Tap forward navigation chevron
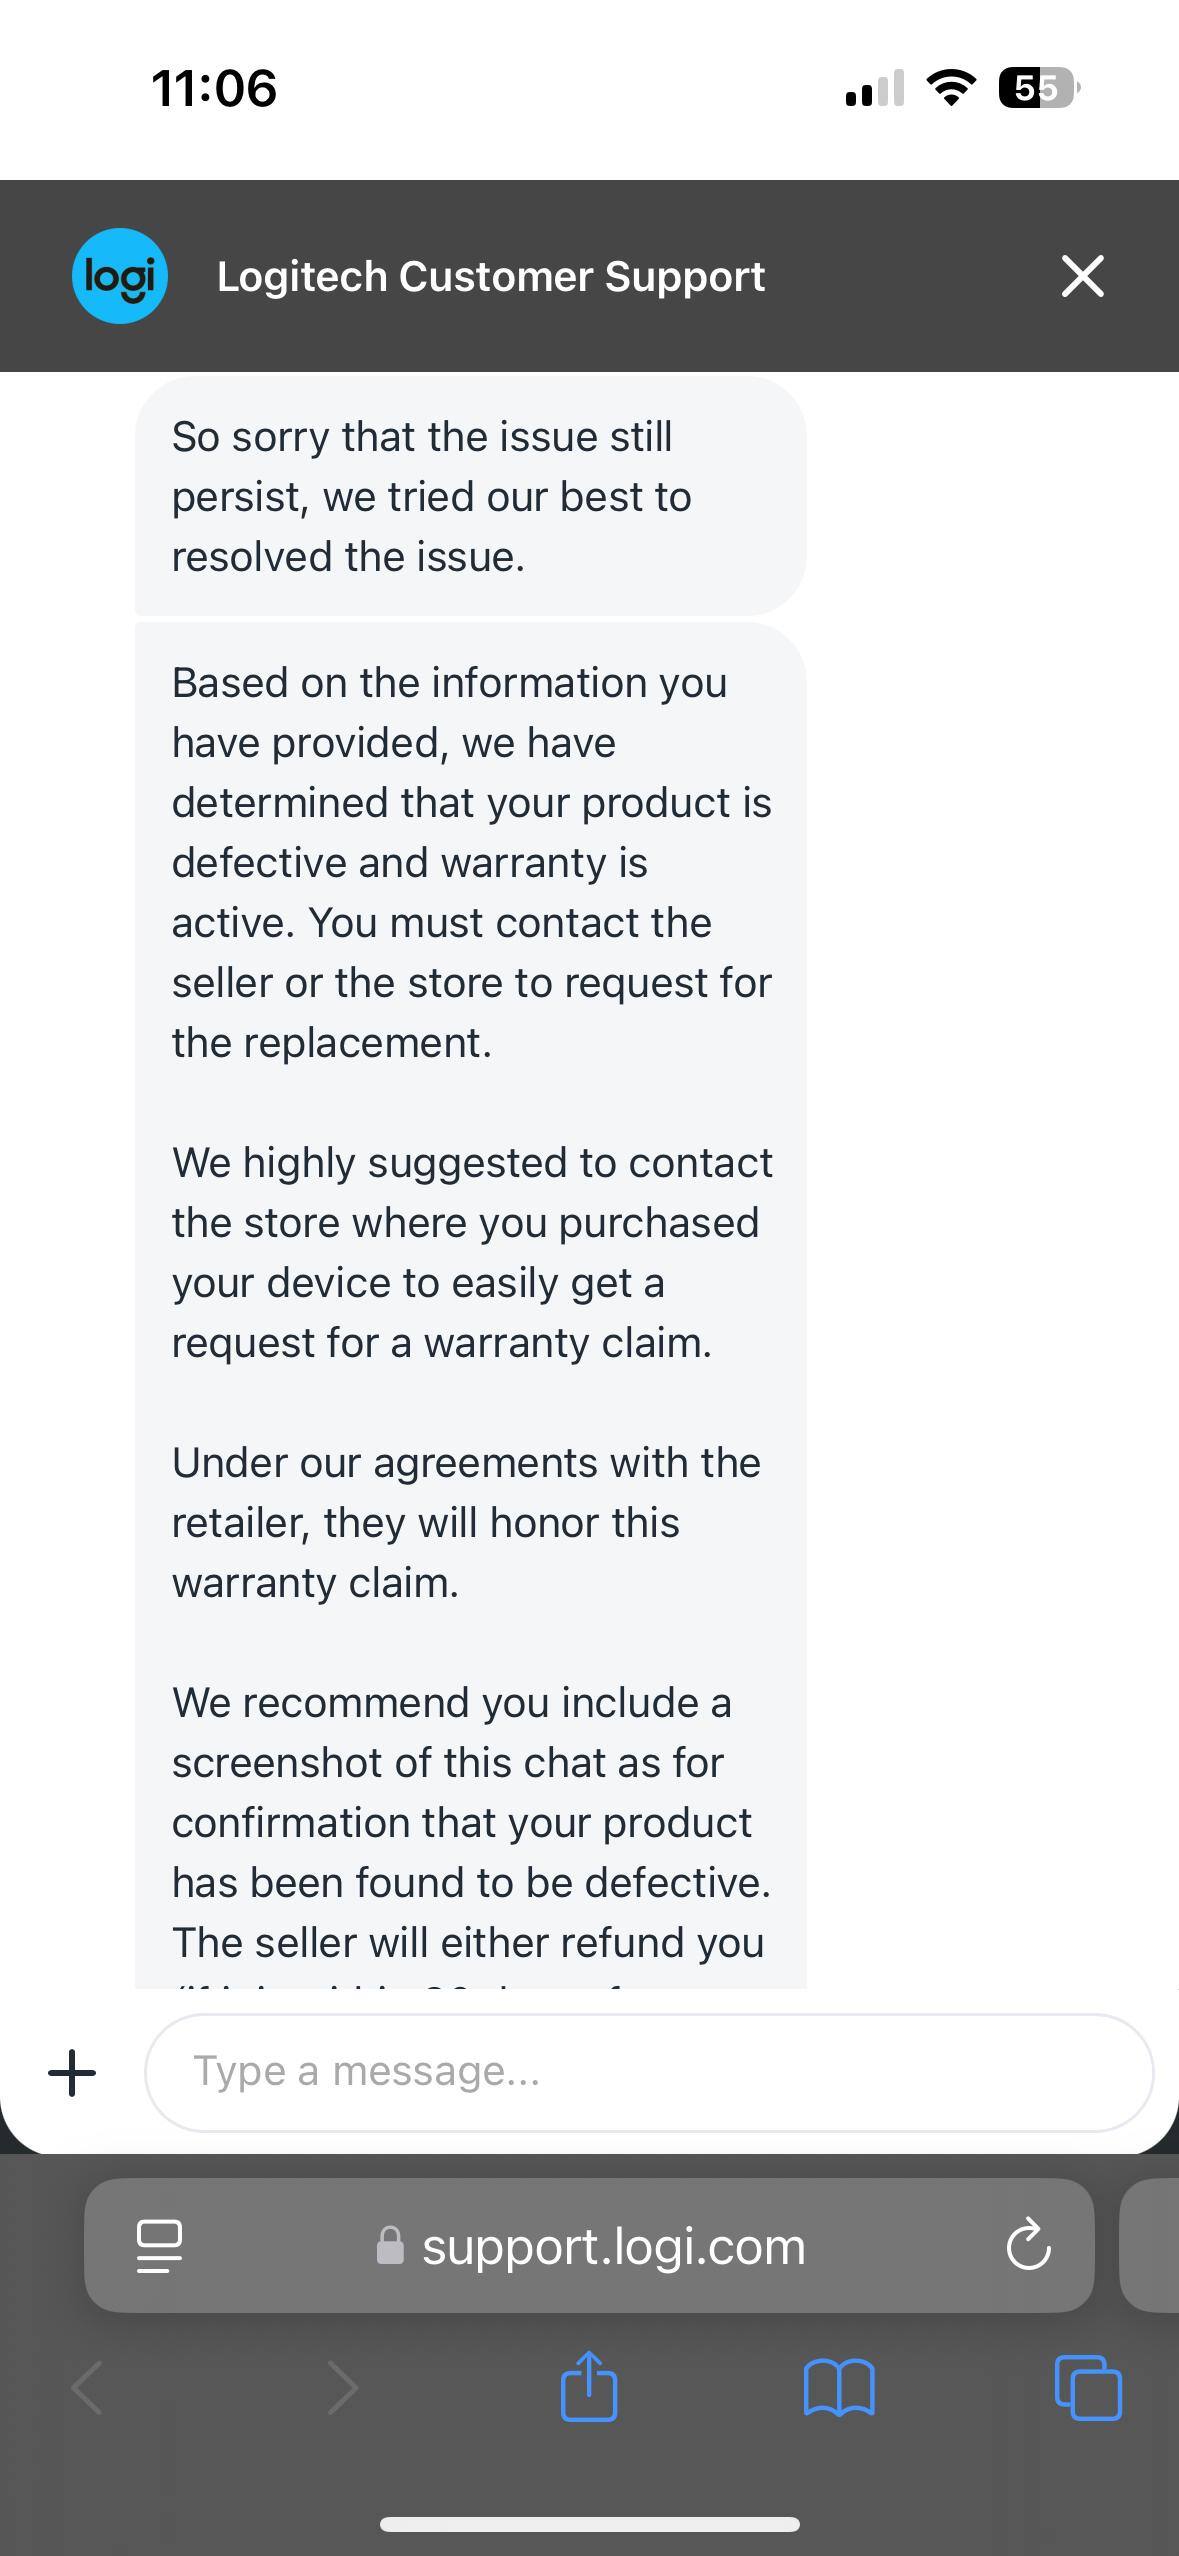The height and width of the screenshot is (2556, 1179). coord(343,2388)
